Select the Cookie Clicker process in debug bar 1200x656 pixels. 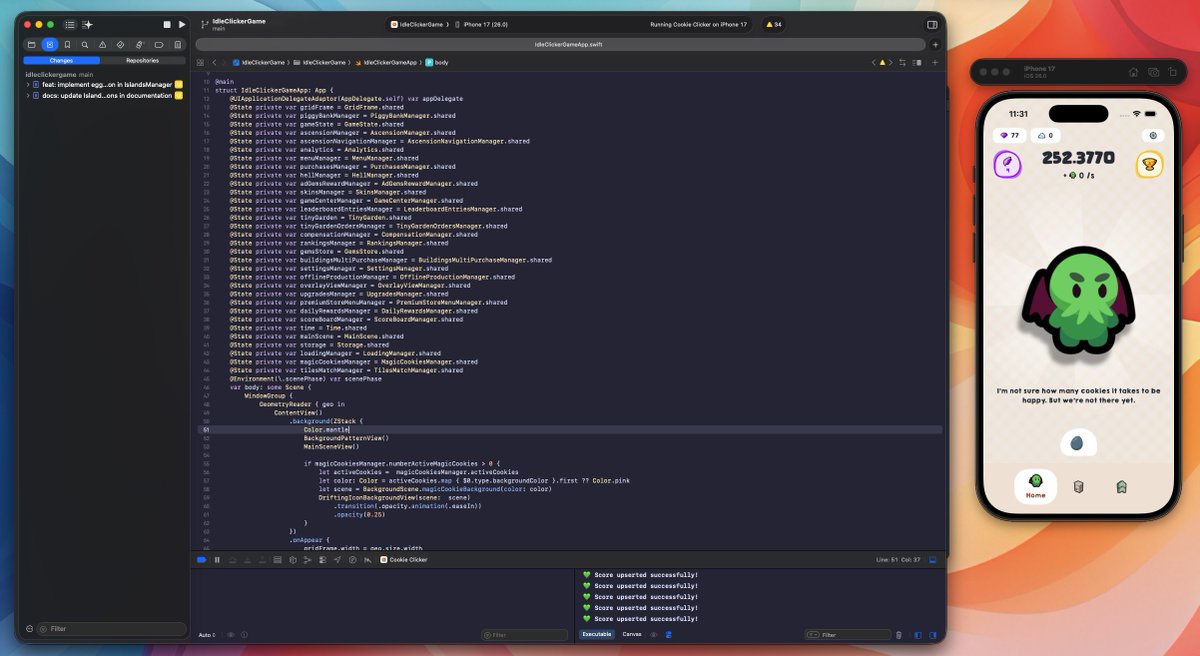coord(404,560)
